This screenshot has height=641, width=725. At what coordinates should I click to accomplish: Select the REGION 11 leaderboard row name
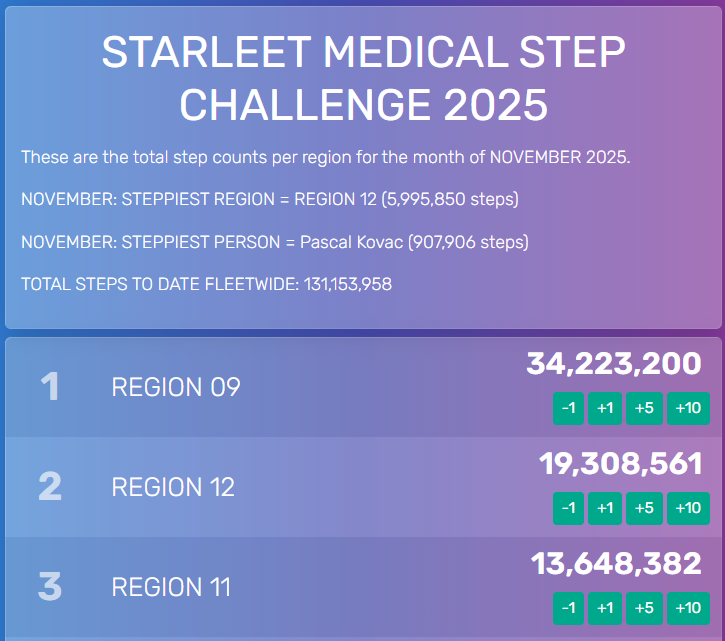pos(171,587)
